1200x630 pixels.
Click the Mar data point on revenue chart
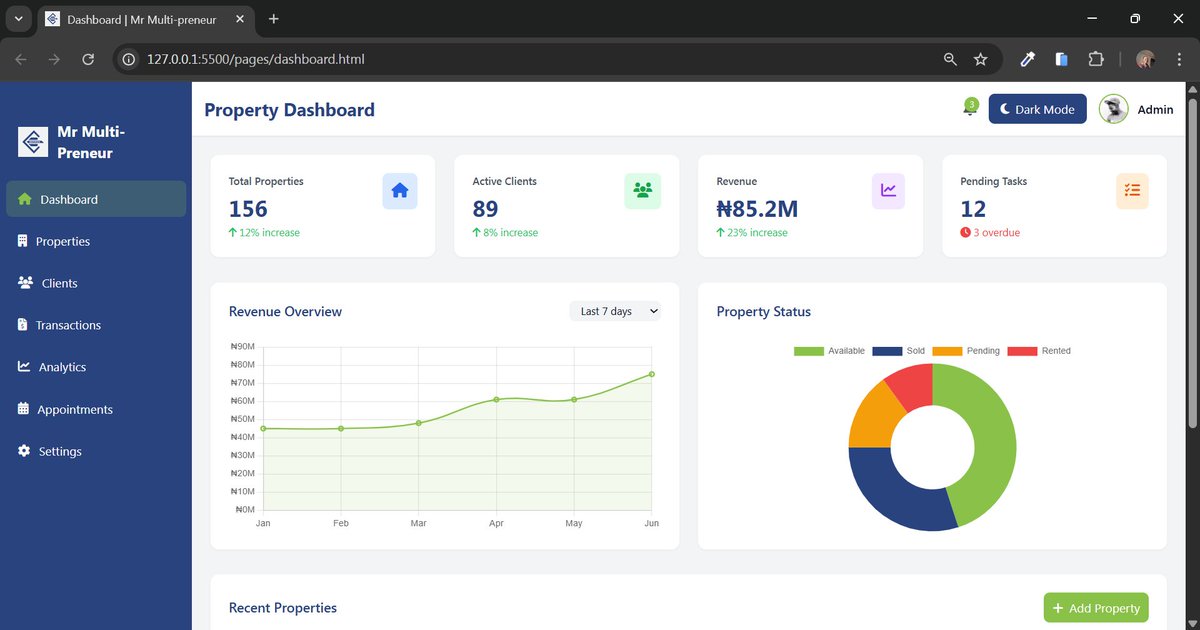[419, 423]
